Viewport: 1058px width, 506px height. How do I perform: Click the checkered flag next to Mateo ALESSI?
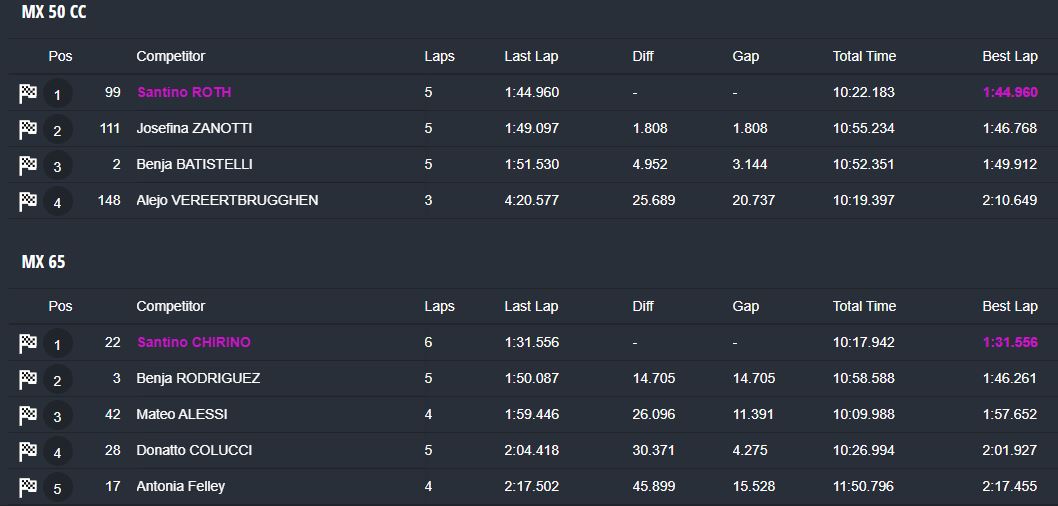[x=28, y=415]
